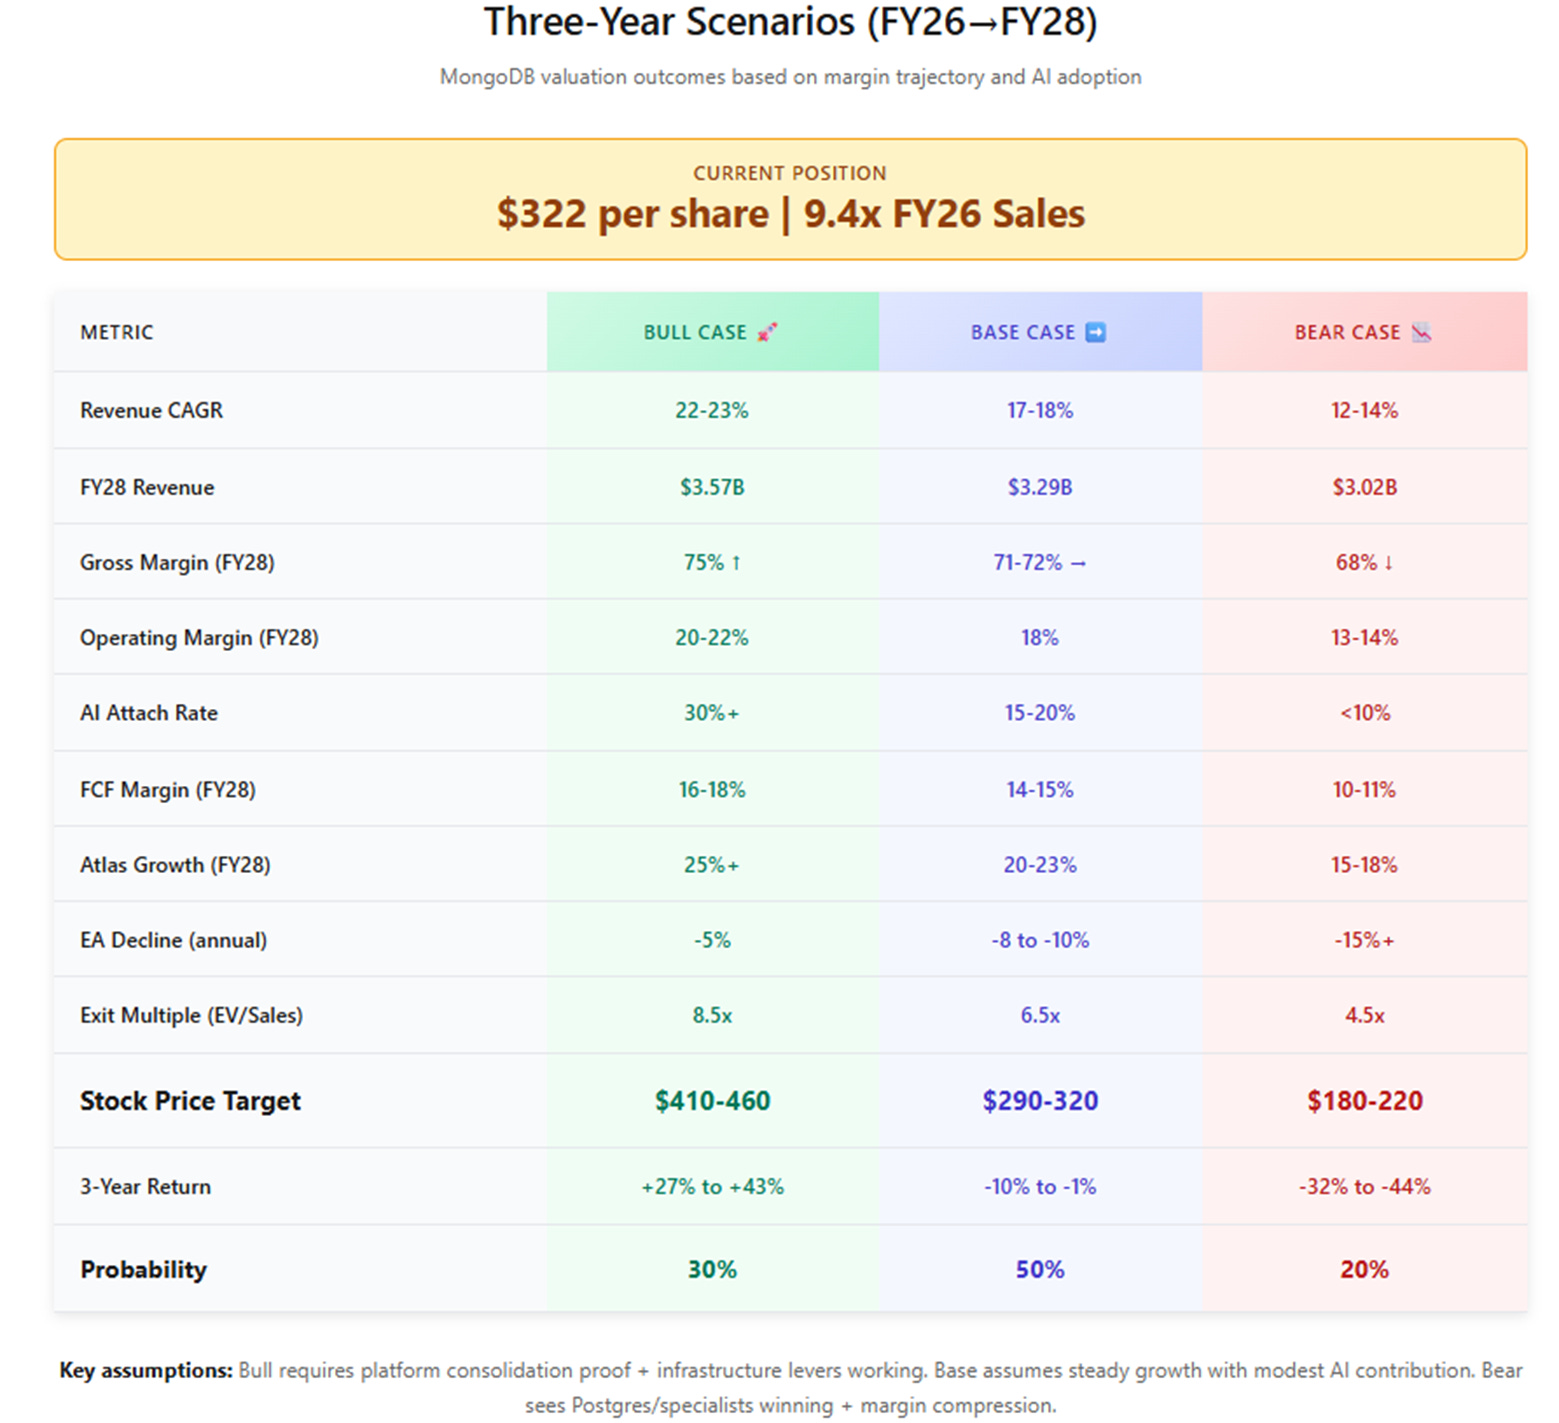Click the bear case stock price target $180-220
1559x1423 pixels.
coord(1365,1101)
